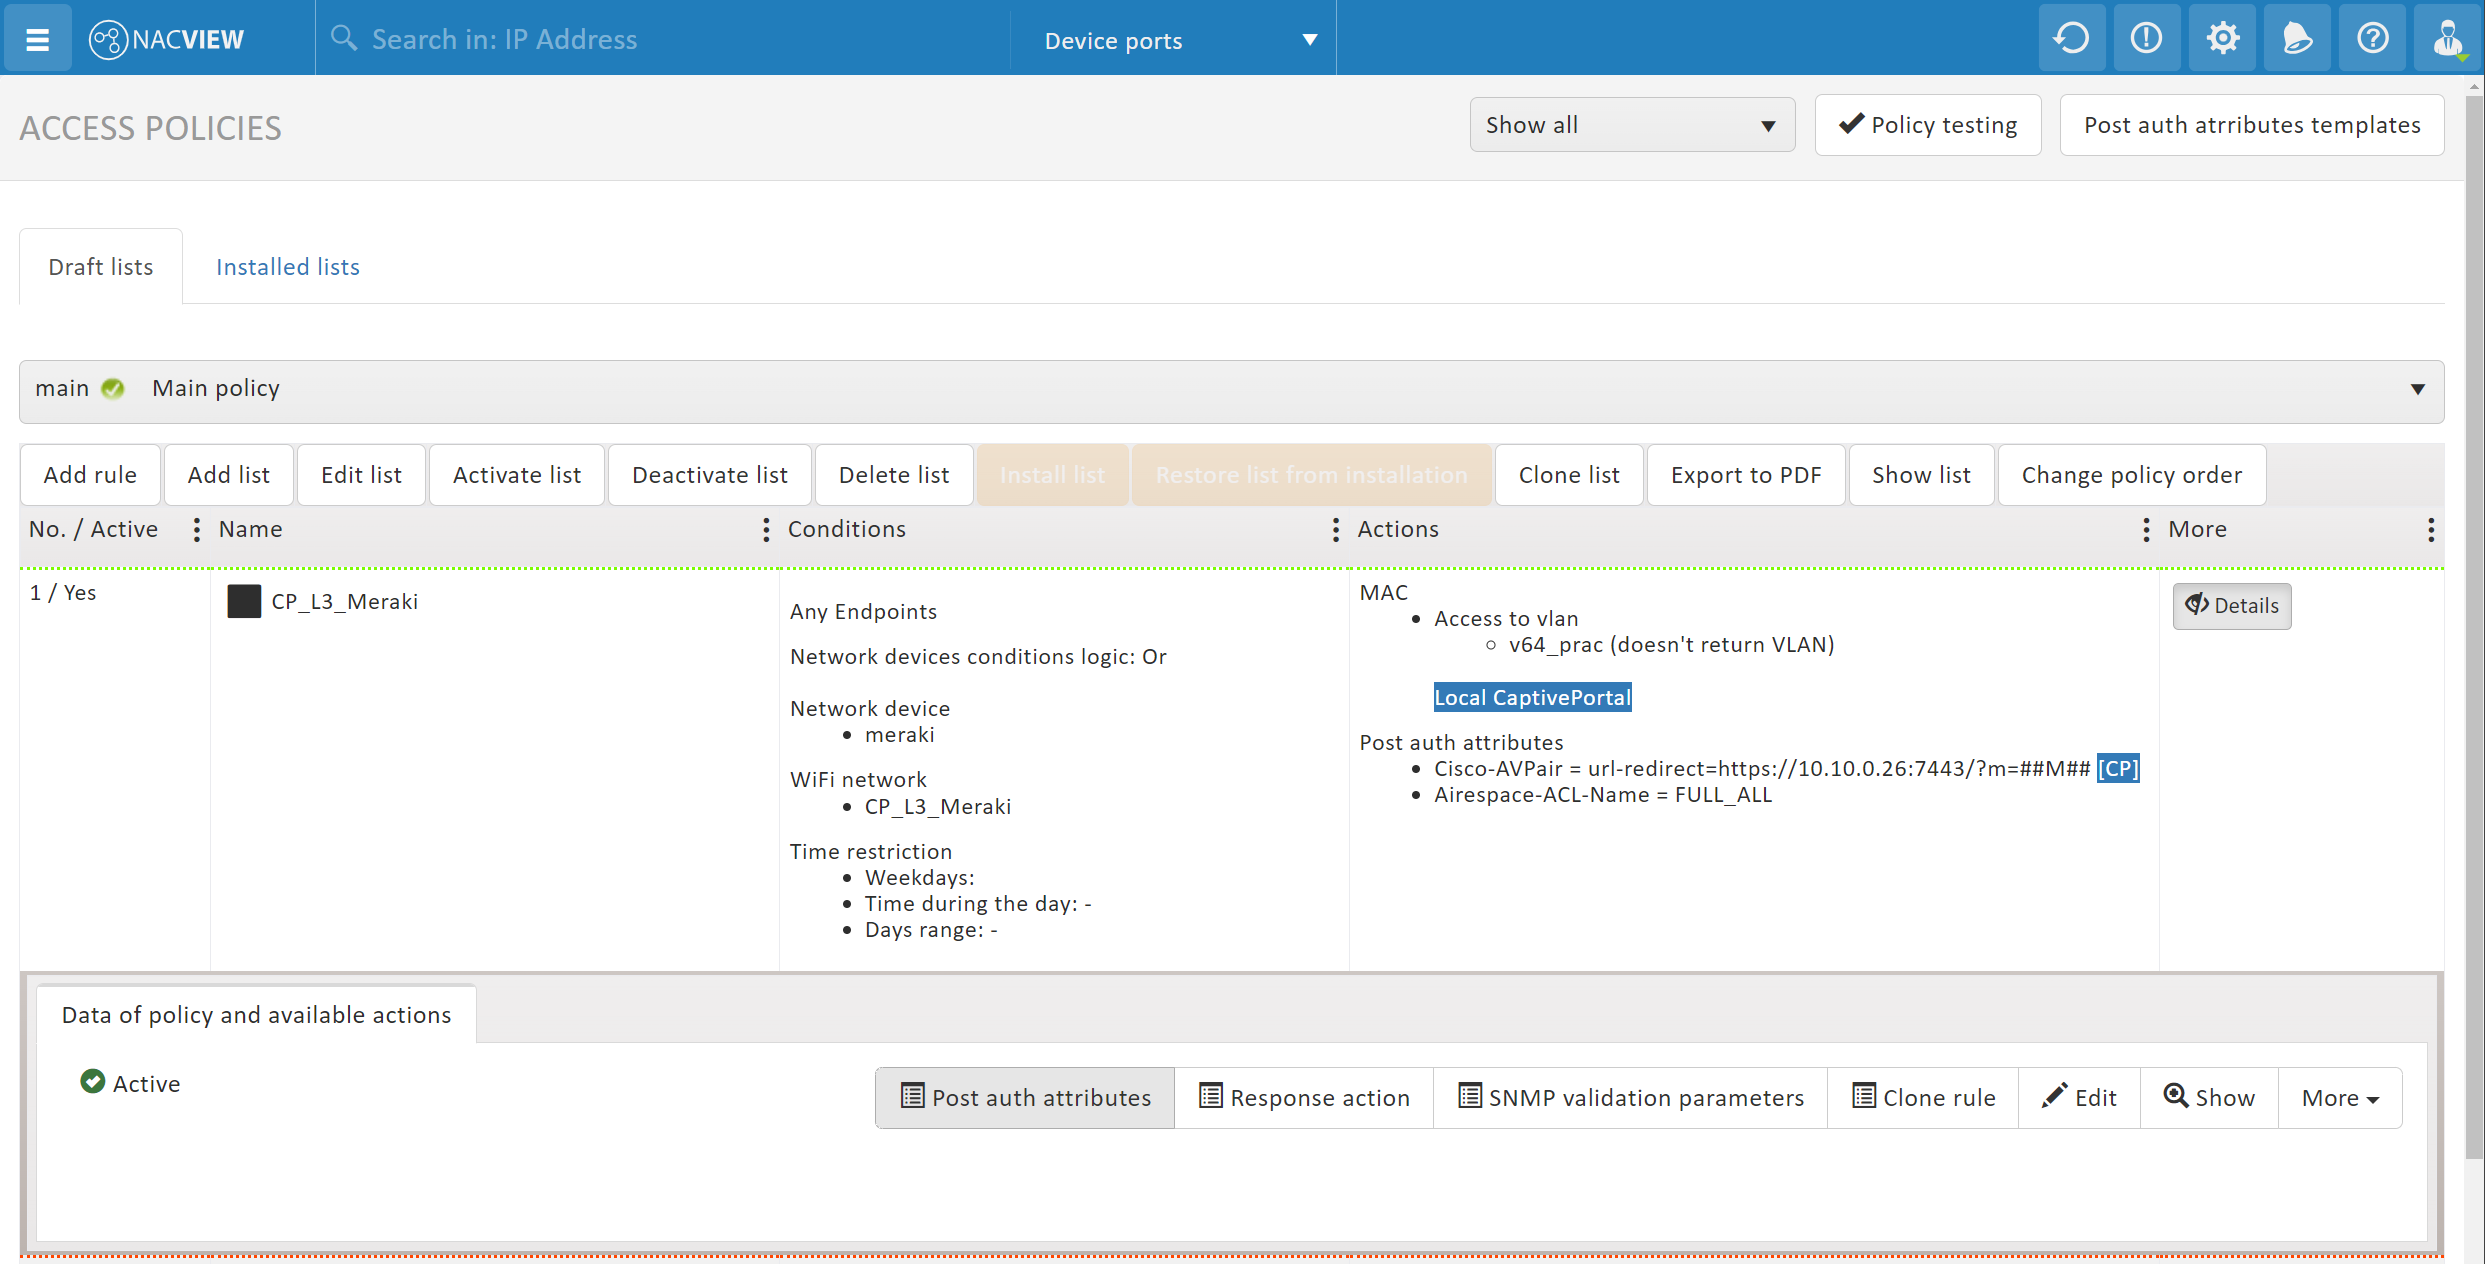Click the '1 / Yes' row cell
The image size is (2485, 1264).
point(63,593)
